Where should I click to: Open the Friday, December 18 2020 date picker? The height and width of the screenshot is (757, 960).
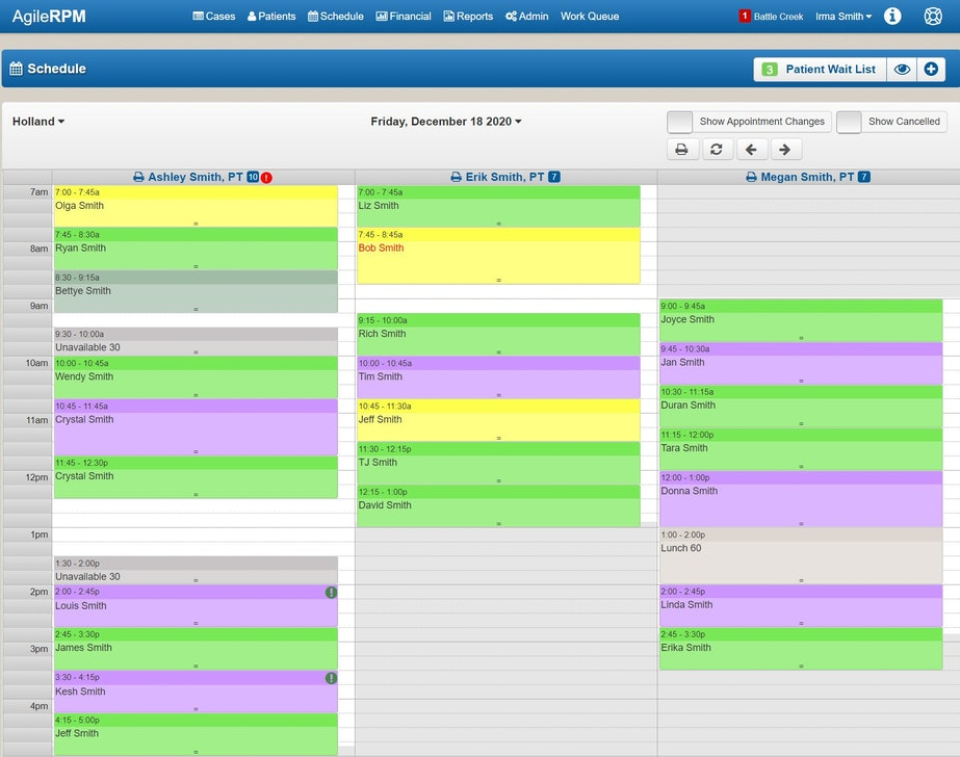coord(446,121)
